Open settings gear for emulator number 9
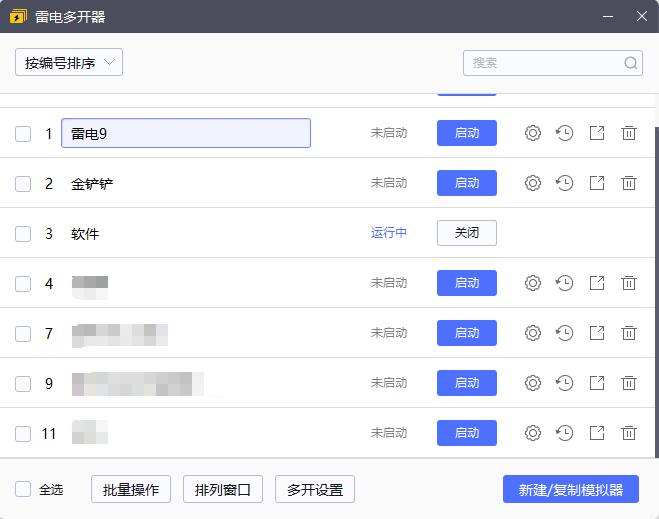This screenshot has width=659, height=519. (532, 383)
